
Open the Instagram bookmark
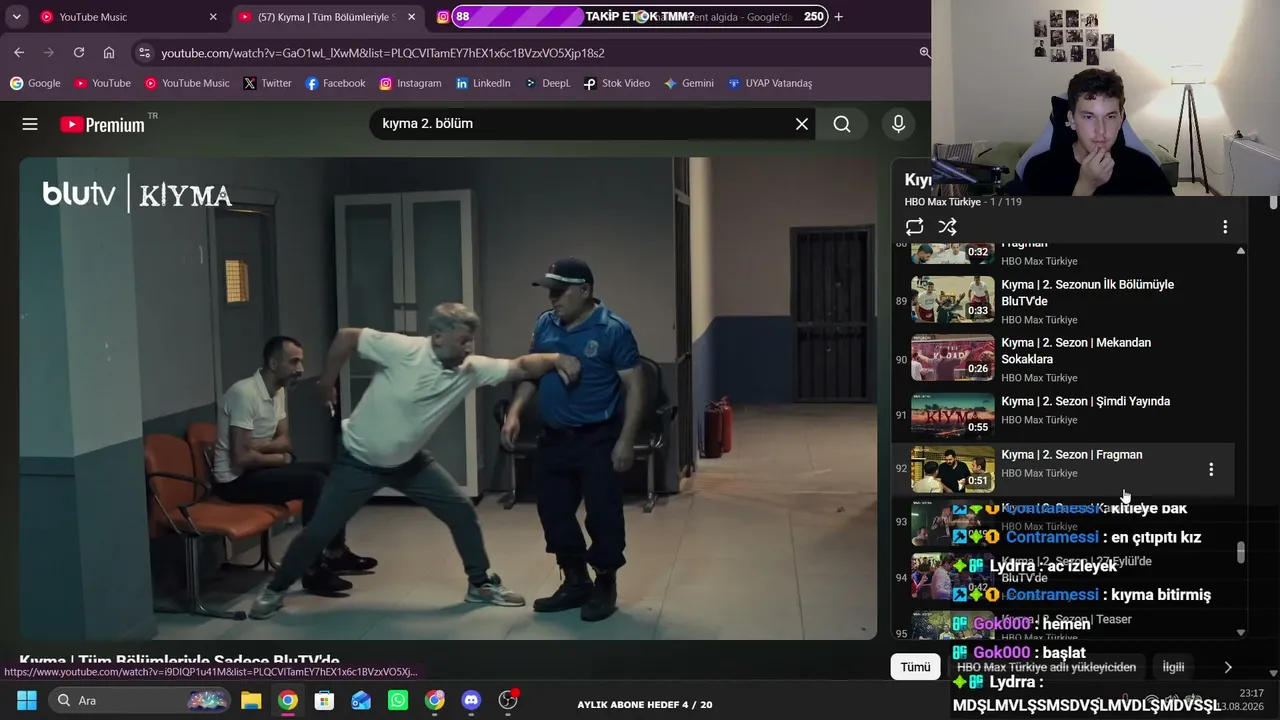tap(410, 83)
